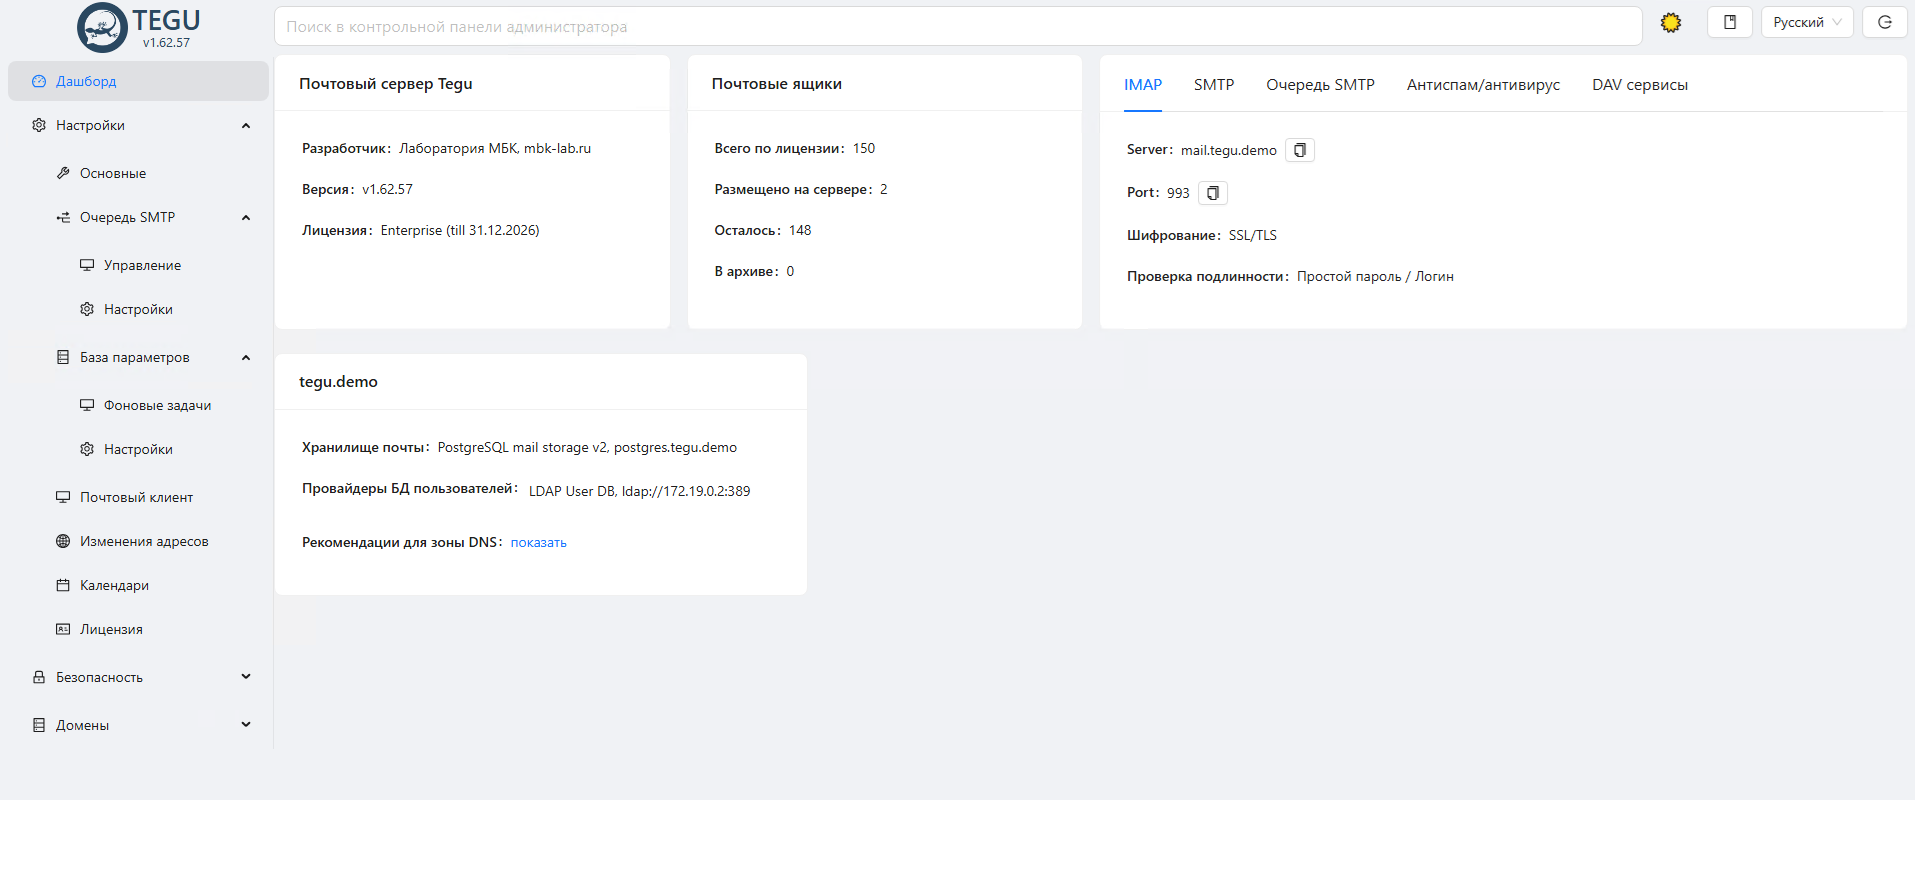
Task: Focus the admin panel search field
Action: pyautogui.click(x=957, y=27)
